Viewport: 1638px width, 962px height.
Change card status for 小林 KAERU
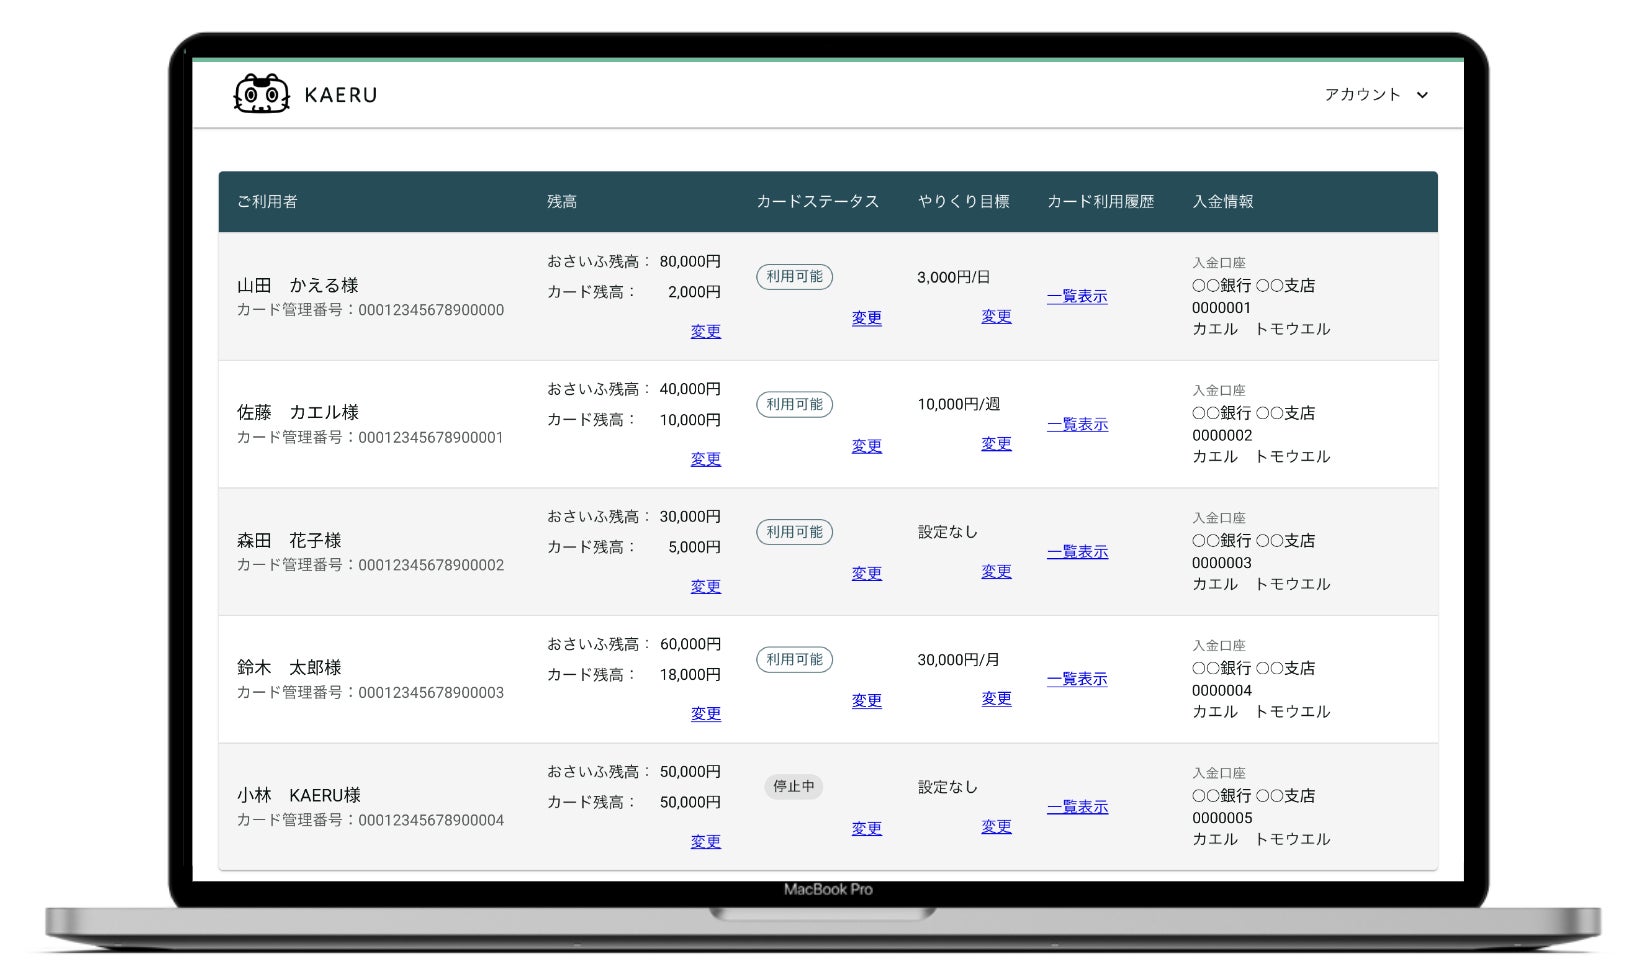866,828
